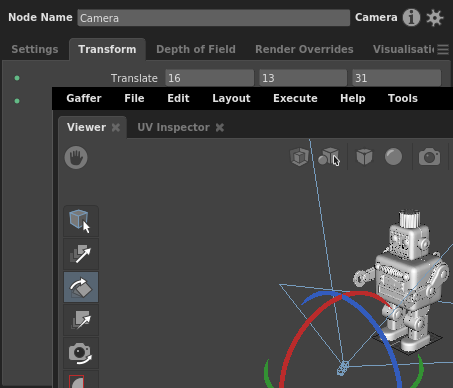Close the UV Inspector tab

click(x=220, y=127)
